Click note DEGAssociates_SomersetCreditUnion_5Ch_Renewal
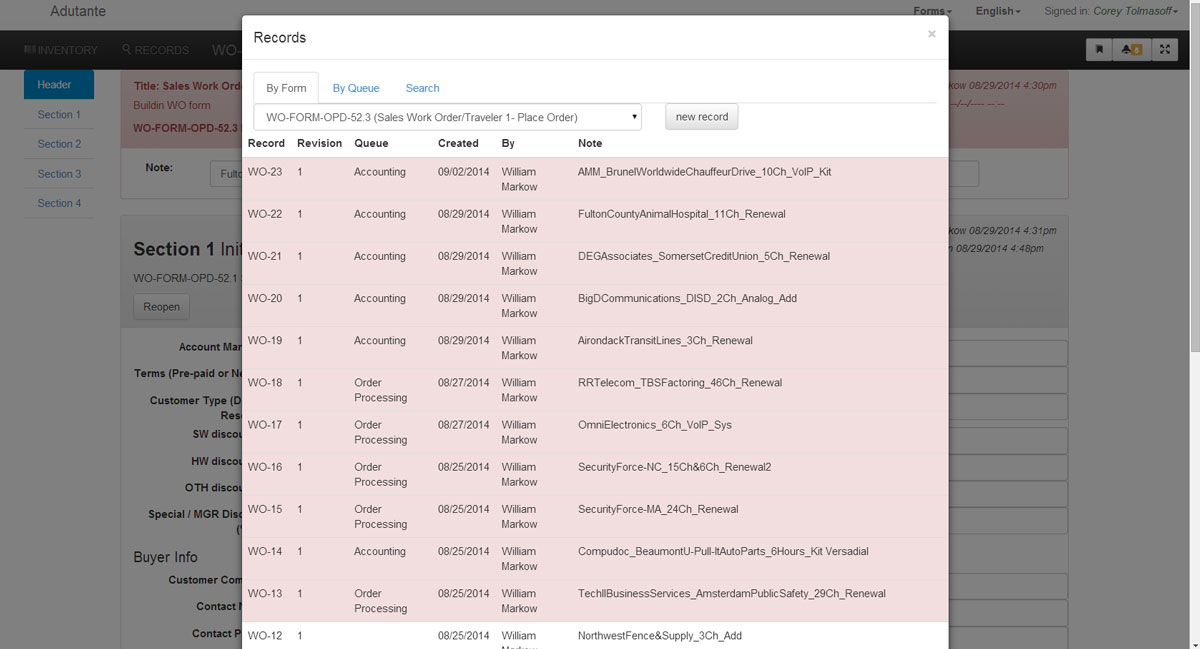 (x=704, y=256)
